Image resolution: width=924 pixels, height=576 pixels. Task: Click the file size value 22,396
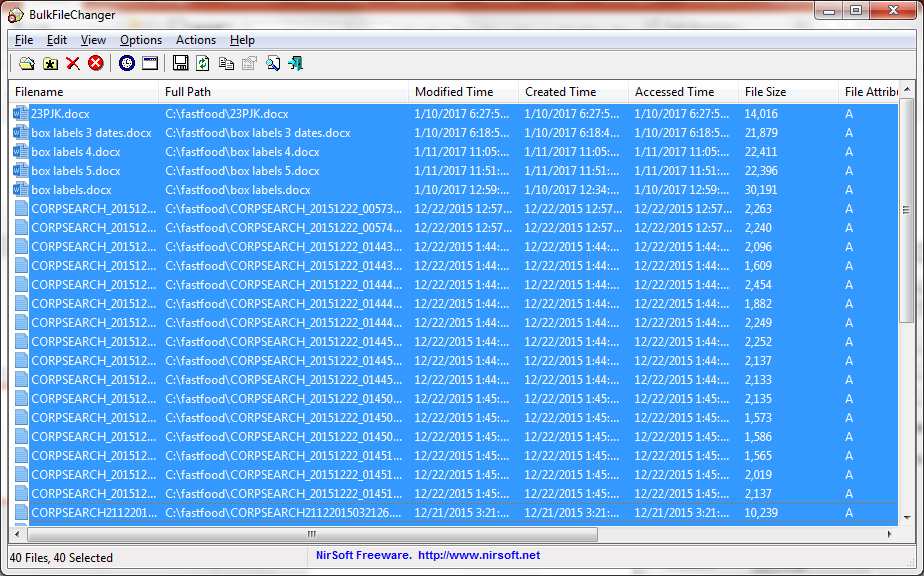(761, 171)
